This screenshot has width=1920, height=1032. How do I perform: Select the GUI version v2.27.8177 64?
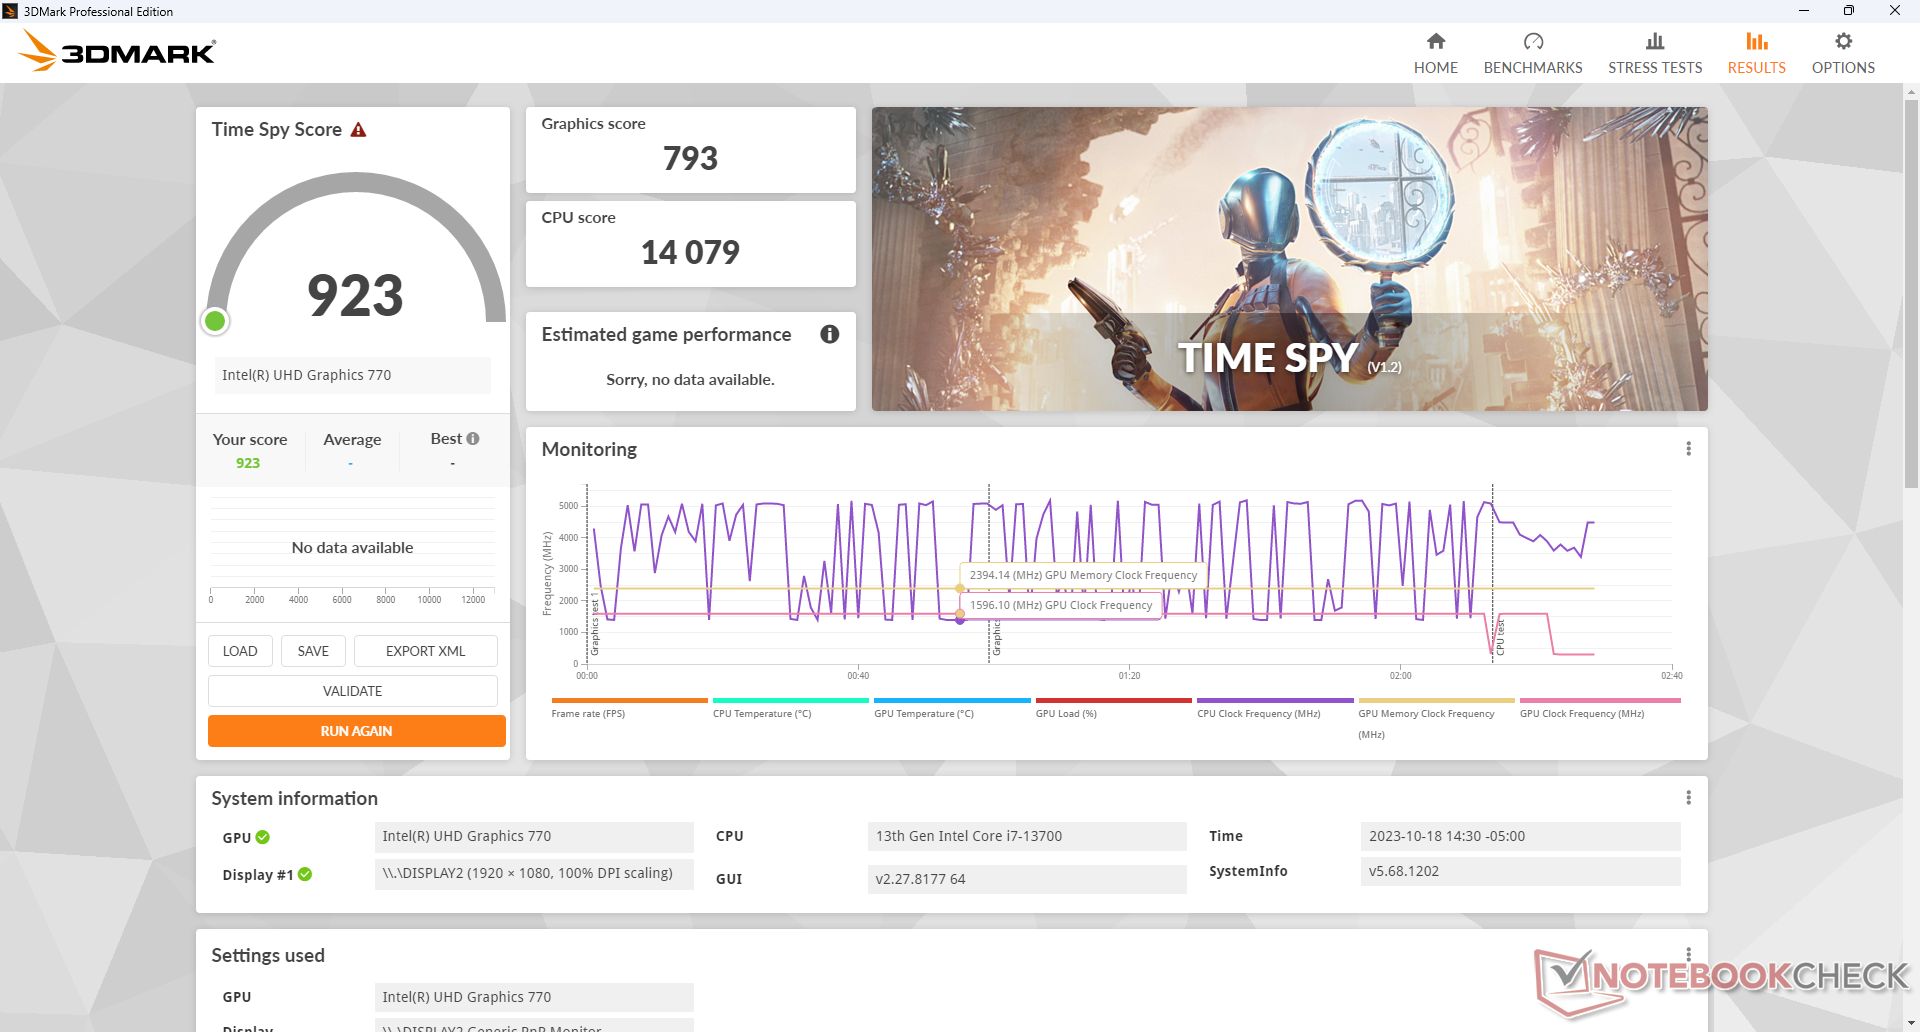point(1027,879)
